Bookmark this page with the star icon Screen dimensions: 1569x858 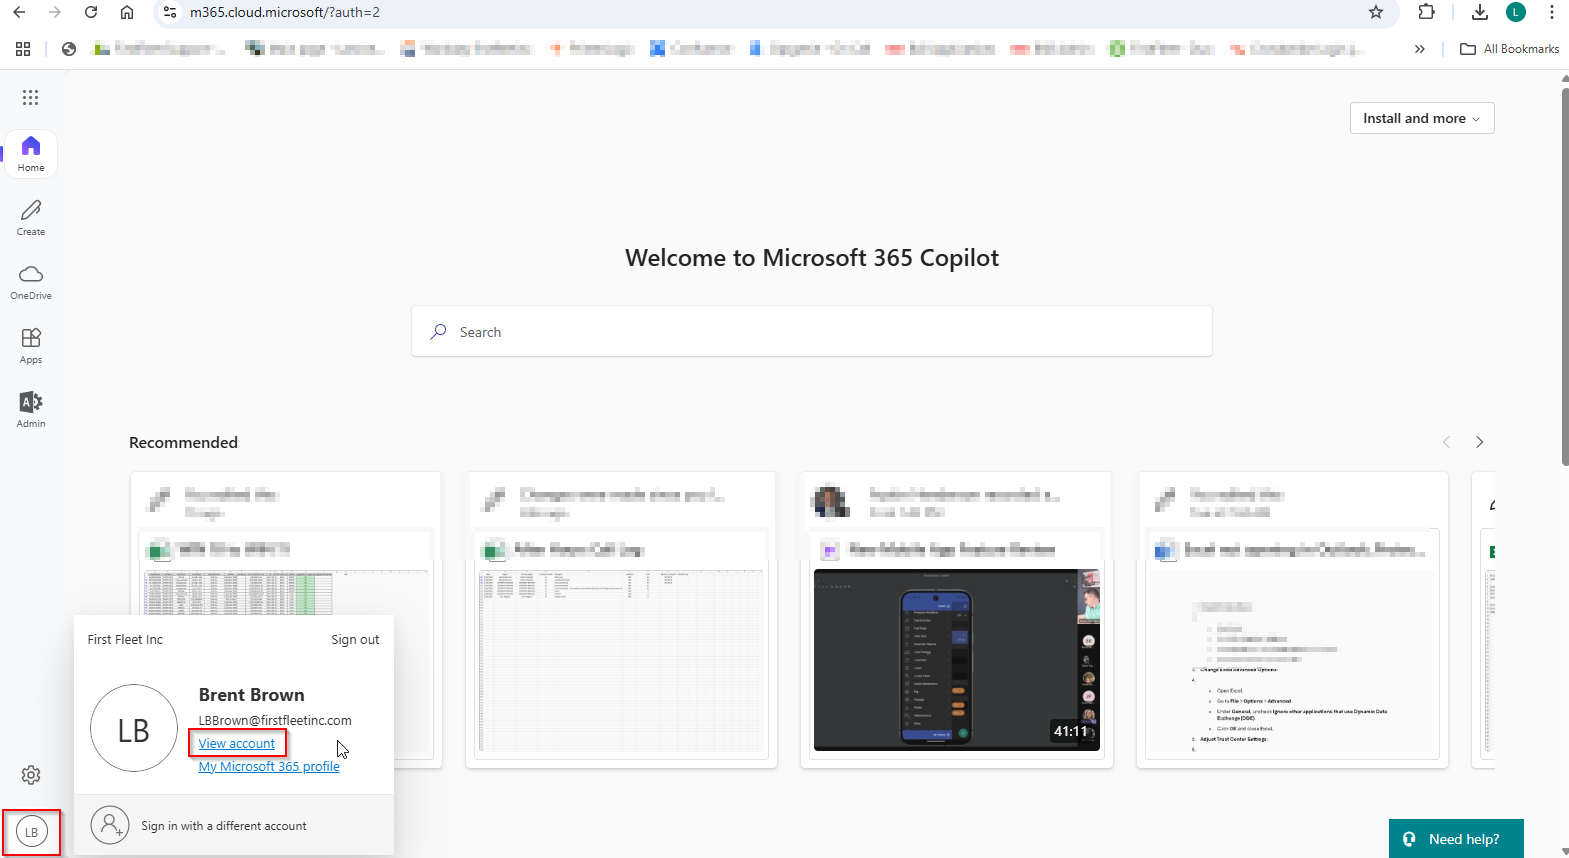point(1376,12)
